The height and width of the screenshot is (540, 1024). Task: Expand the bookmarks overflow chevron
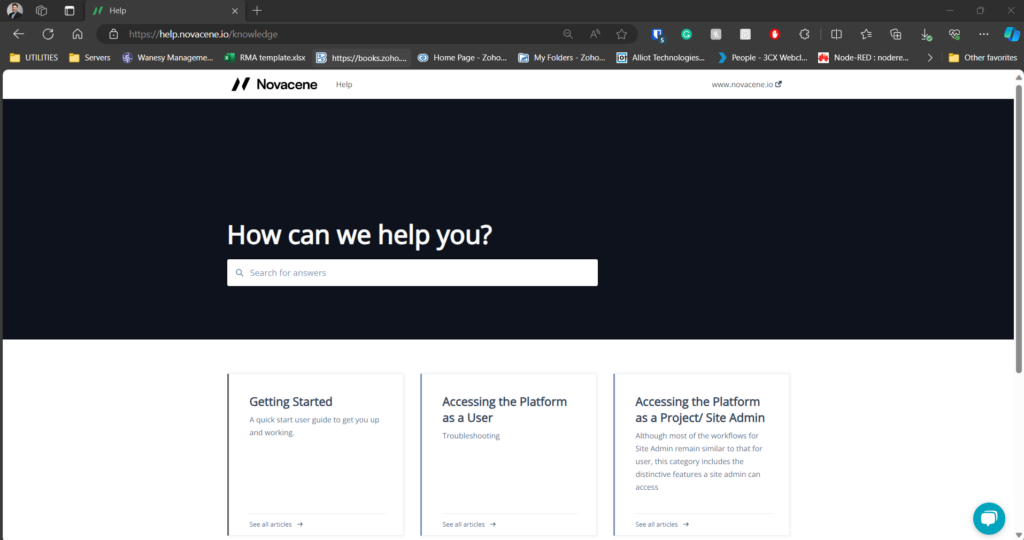(930, 58)
